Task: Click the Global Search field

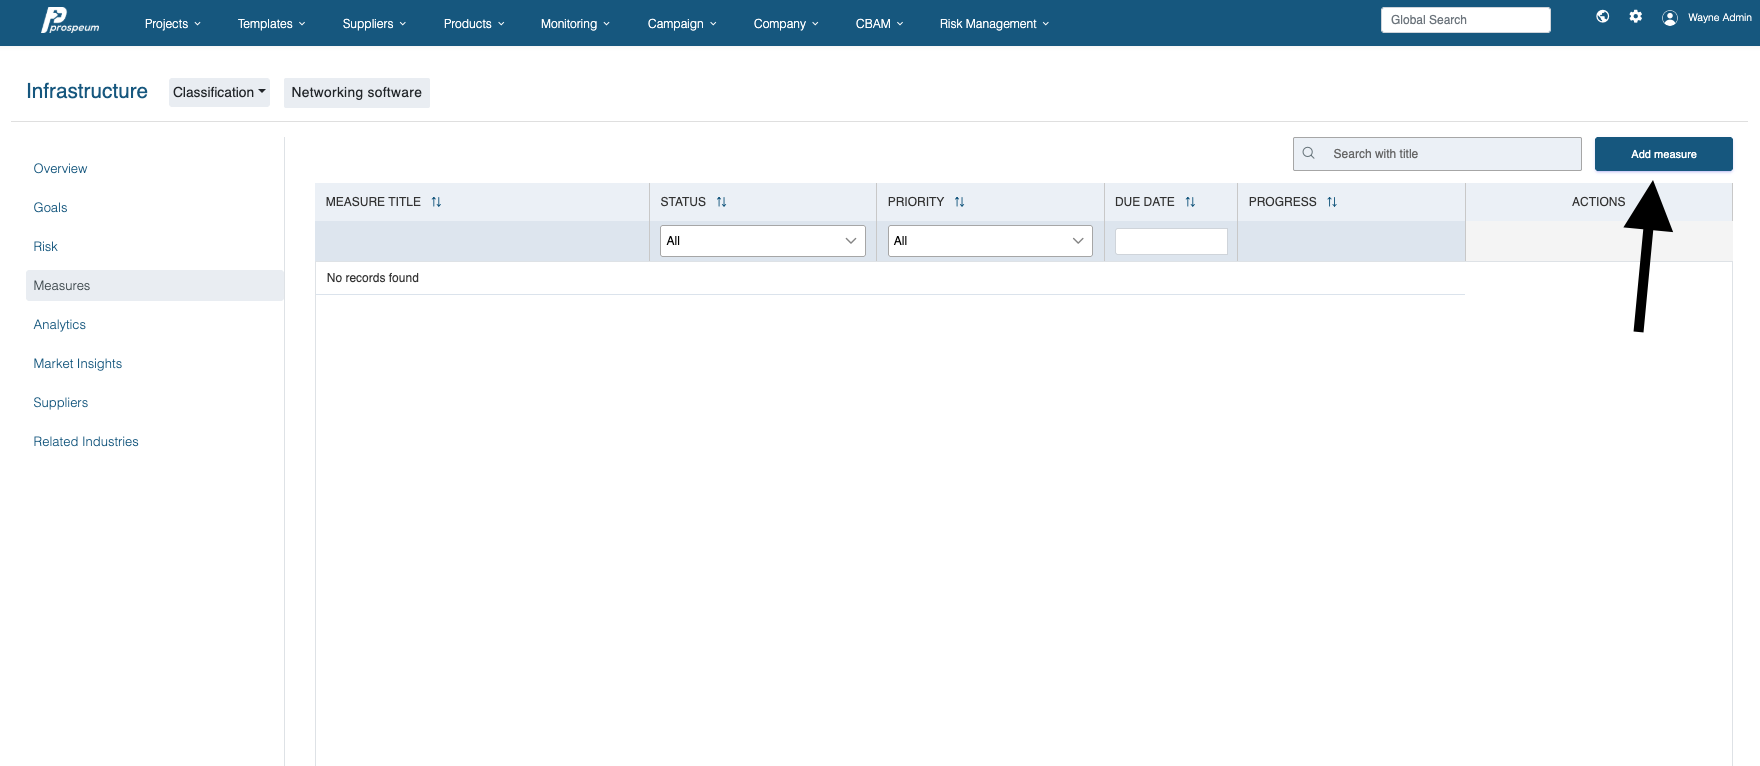Action: click(x=1465, y=20)
